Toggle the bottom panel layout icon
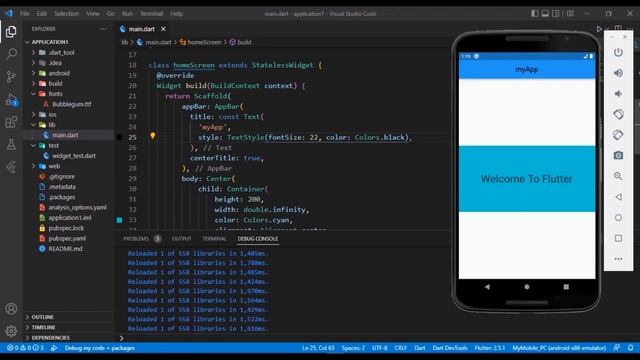The height and width of the screenshot is (360, 640). tap(545, 13)
